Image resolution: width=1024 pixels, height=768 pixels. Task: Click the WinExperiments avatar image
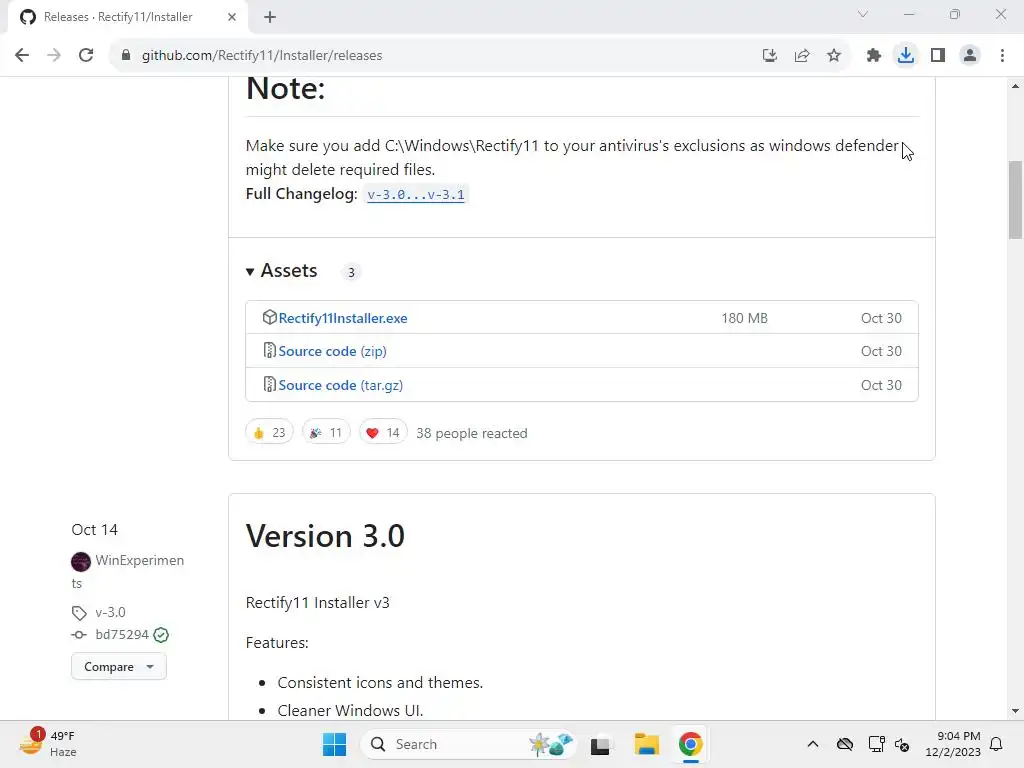tap(81, 562)
